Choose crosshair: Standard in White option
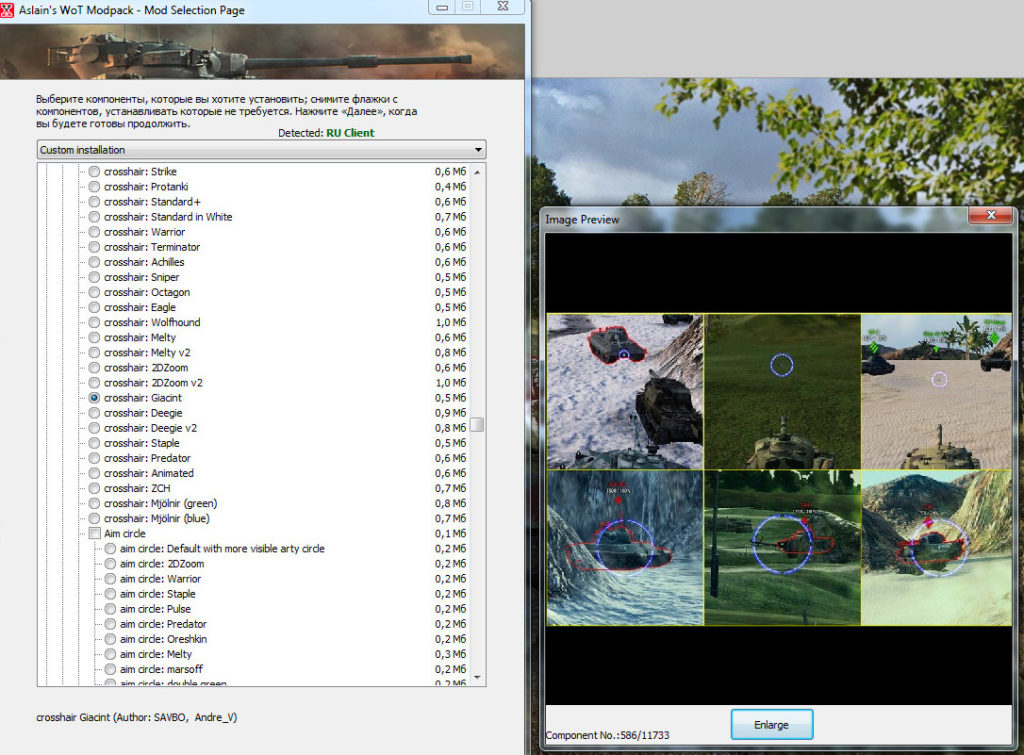The image size is (1024, 755). coord(94,217)
